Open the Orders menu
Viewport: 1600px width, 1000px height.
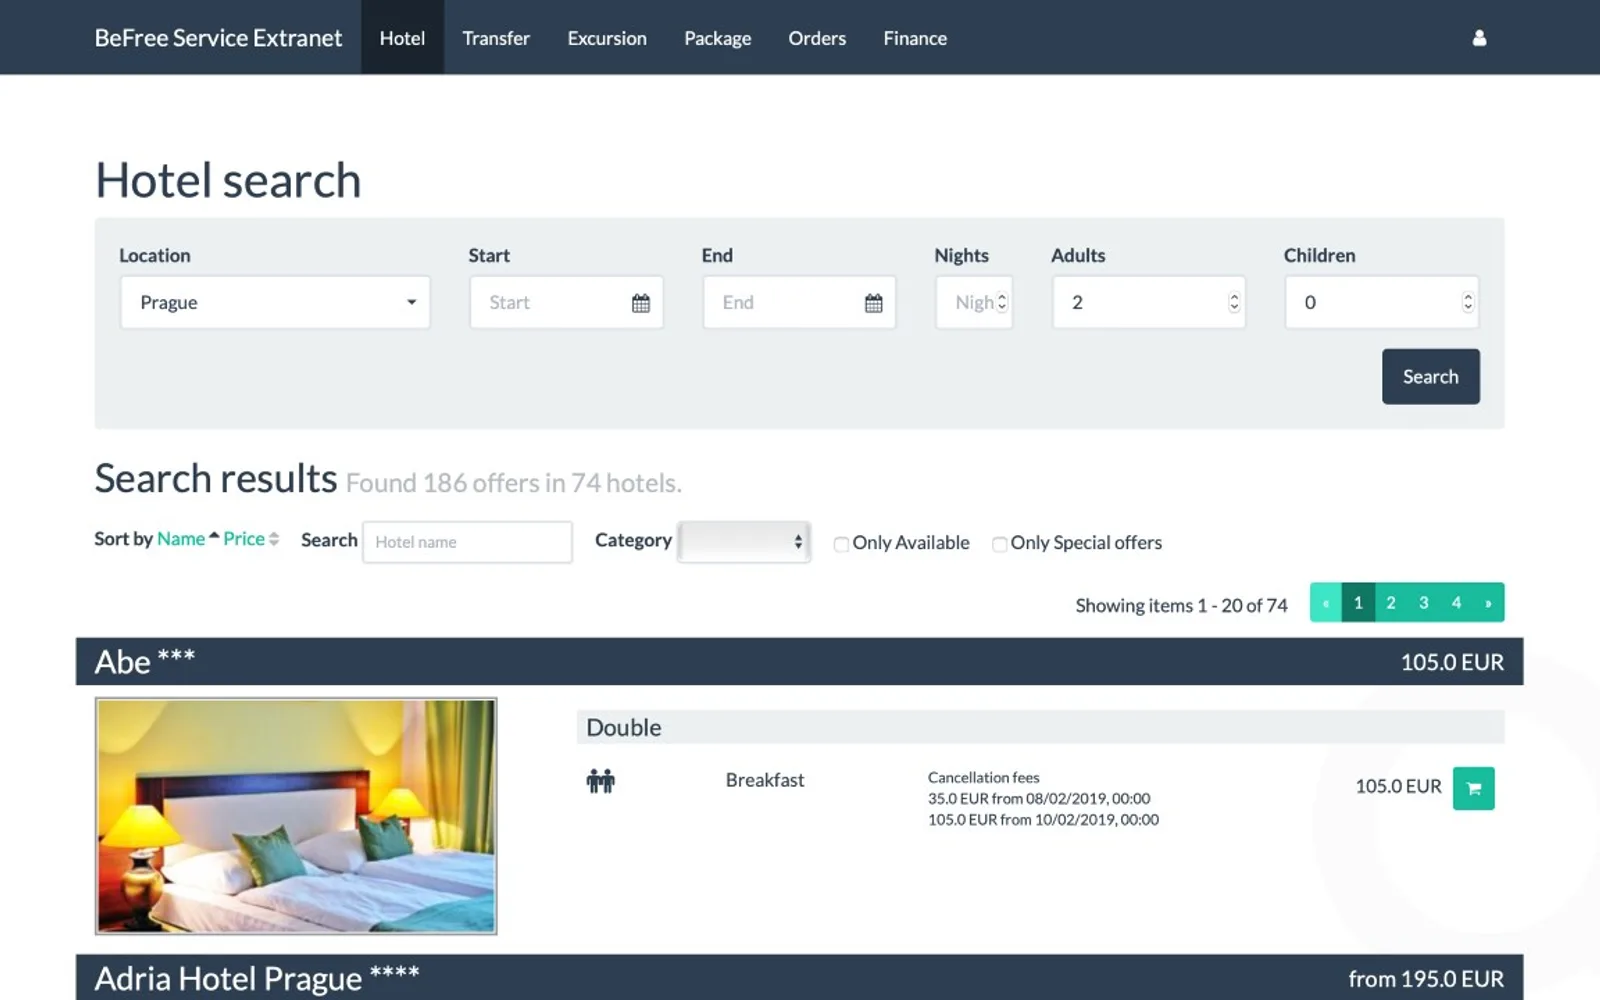[817, 38]
